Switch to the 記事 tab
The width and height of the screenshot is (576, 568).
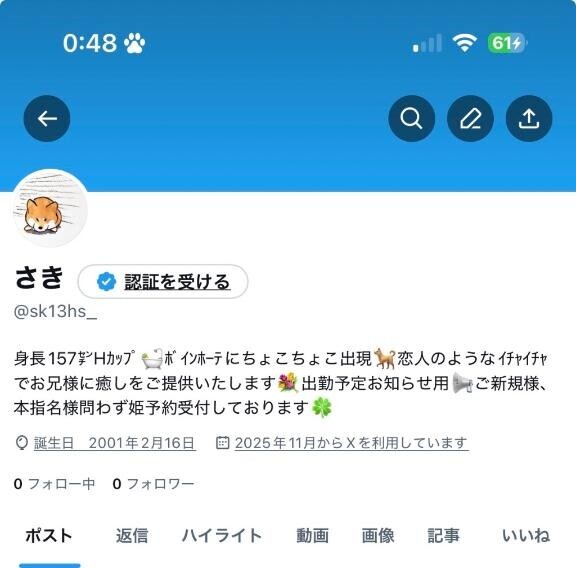click(443, 535)
